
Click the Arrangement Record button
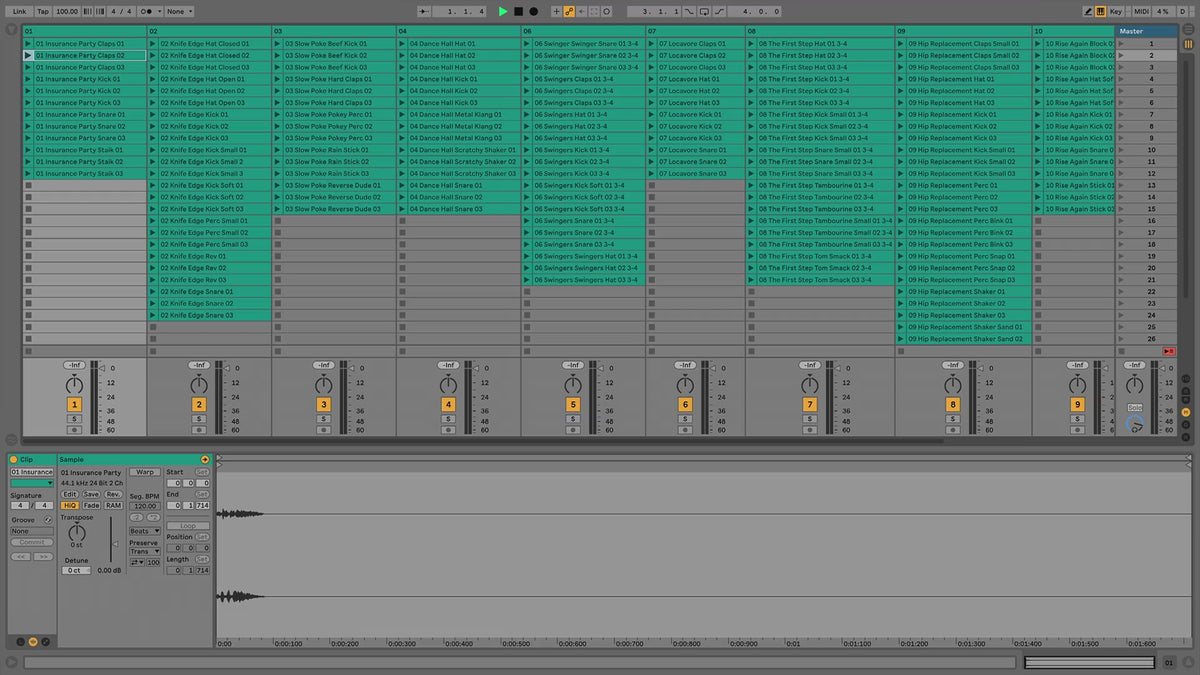click(533, 11)
